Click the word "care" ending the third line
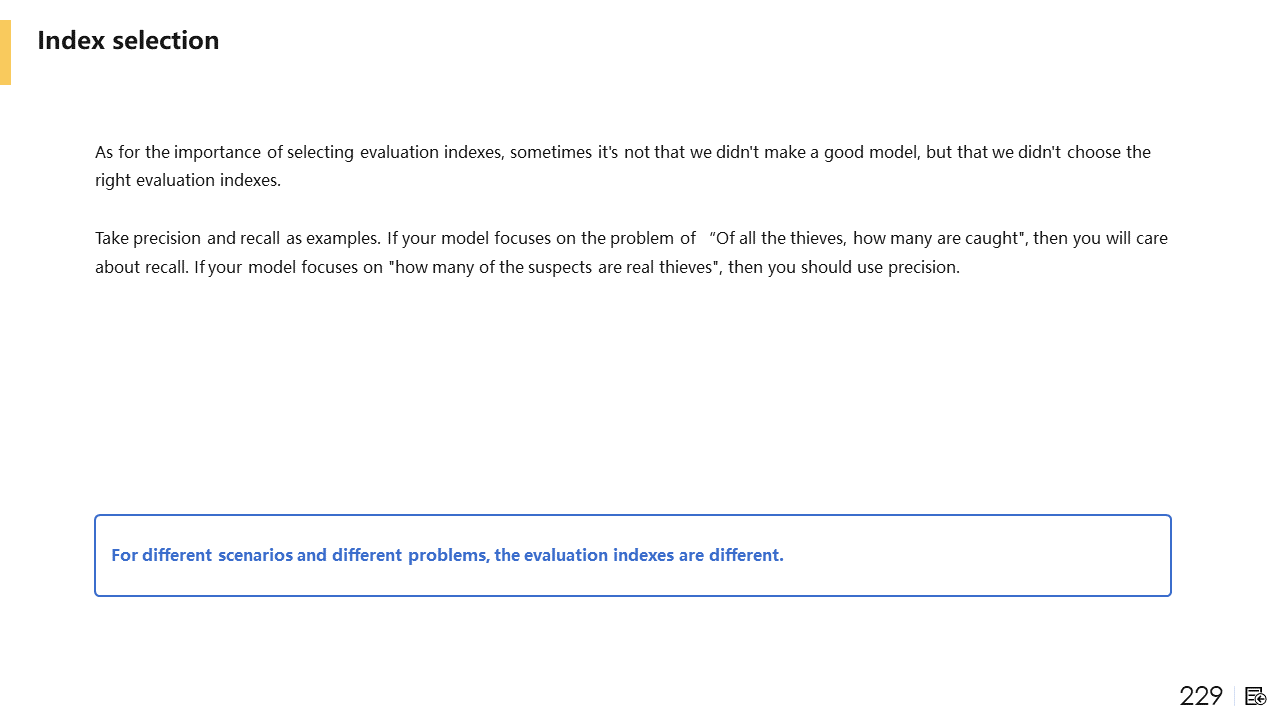This screenshot has width=1280, height=720. pyautogui.click(x=1151, y=238)
